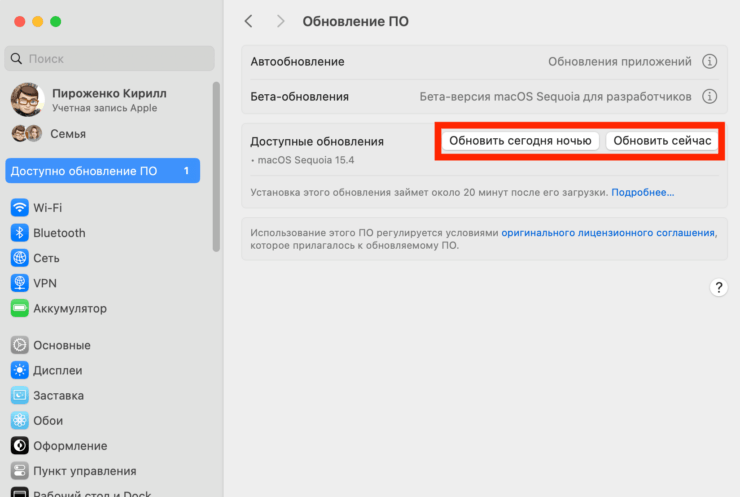Open the VPN settings label

[45, 283]
